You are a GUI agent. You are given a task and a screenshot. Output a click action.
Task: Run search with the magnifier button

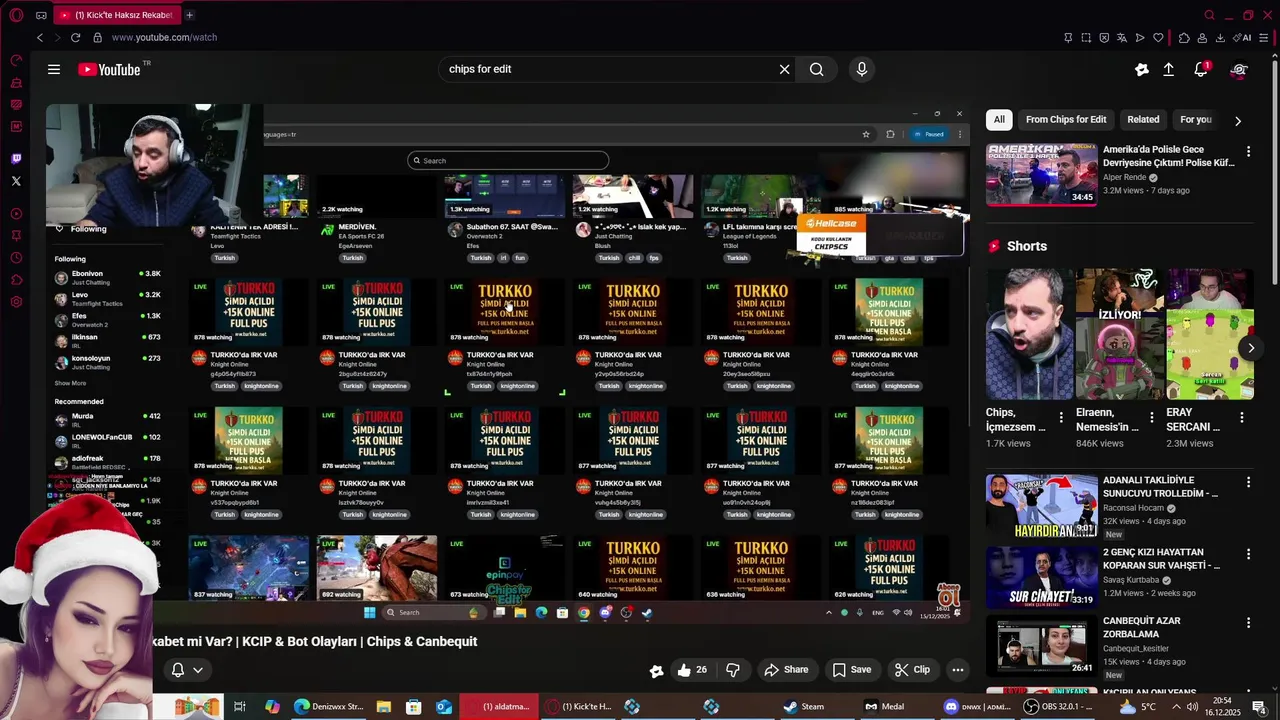tap(817, 69)
